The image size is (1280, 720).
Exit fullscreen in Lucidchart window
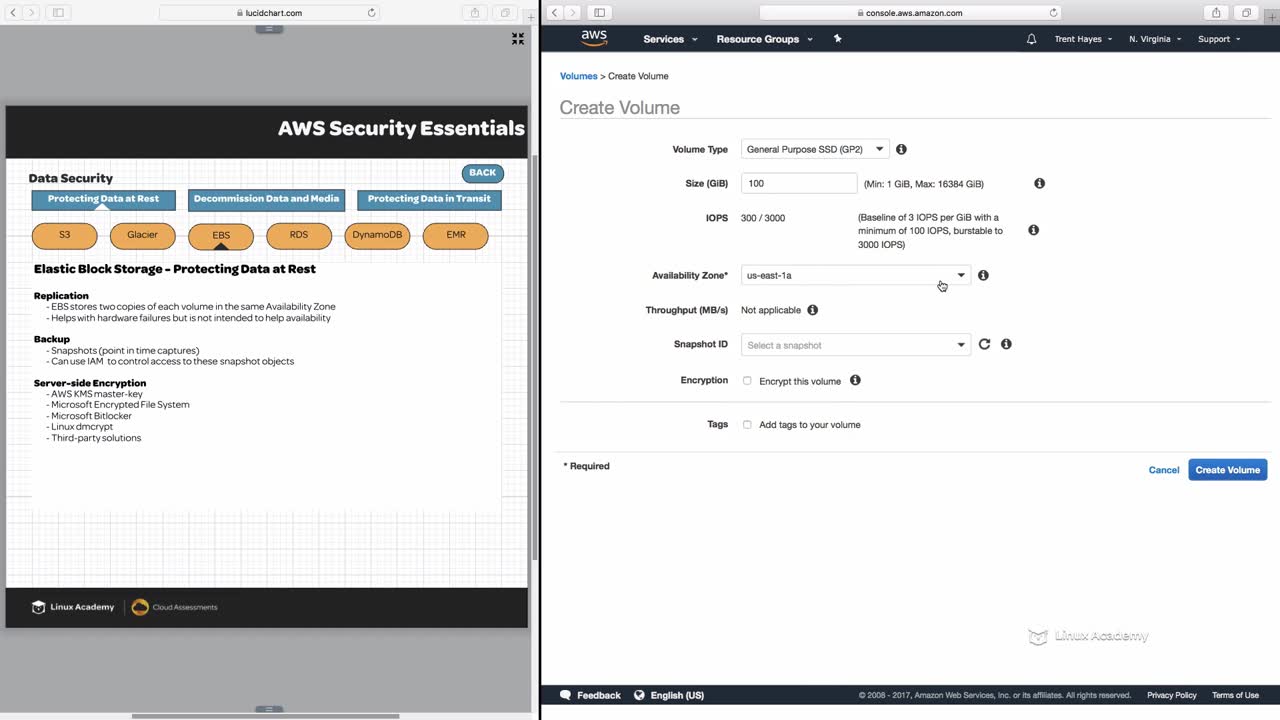click(x=518, y=38)
